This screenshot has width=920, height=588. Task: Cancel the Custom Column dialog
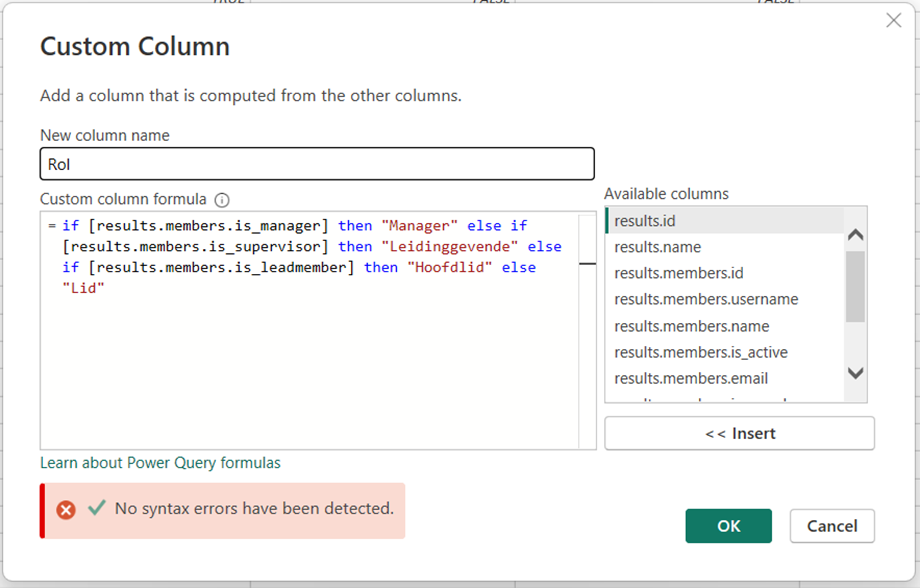(832, 526)
